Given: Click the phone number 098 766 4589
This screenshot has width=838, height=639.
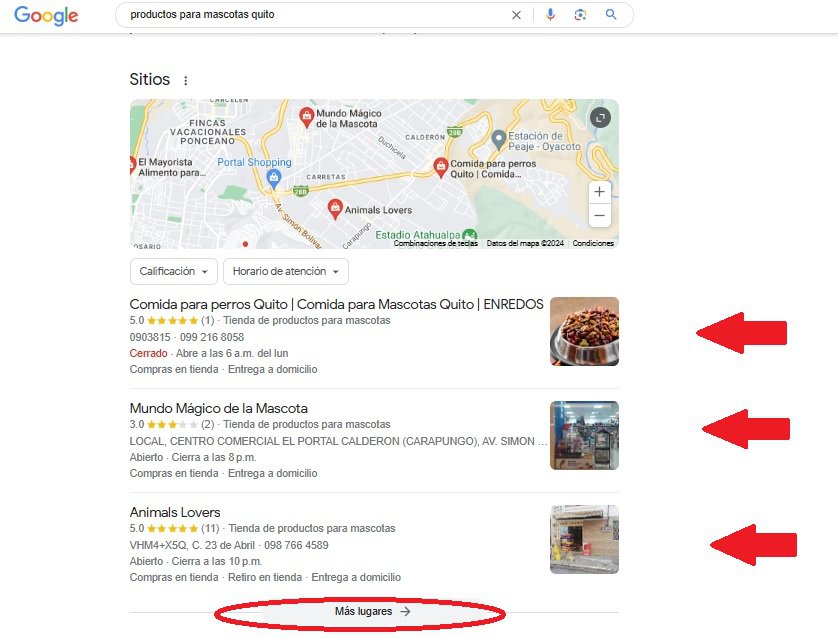Looking at the screenshot, I should tap(296, 546).
